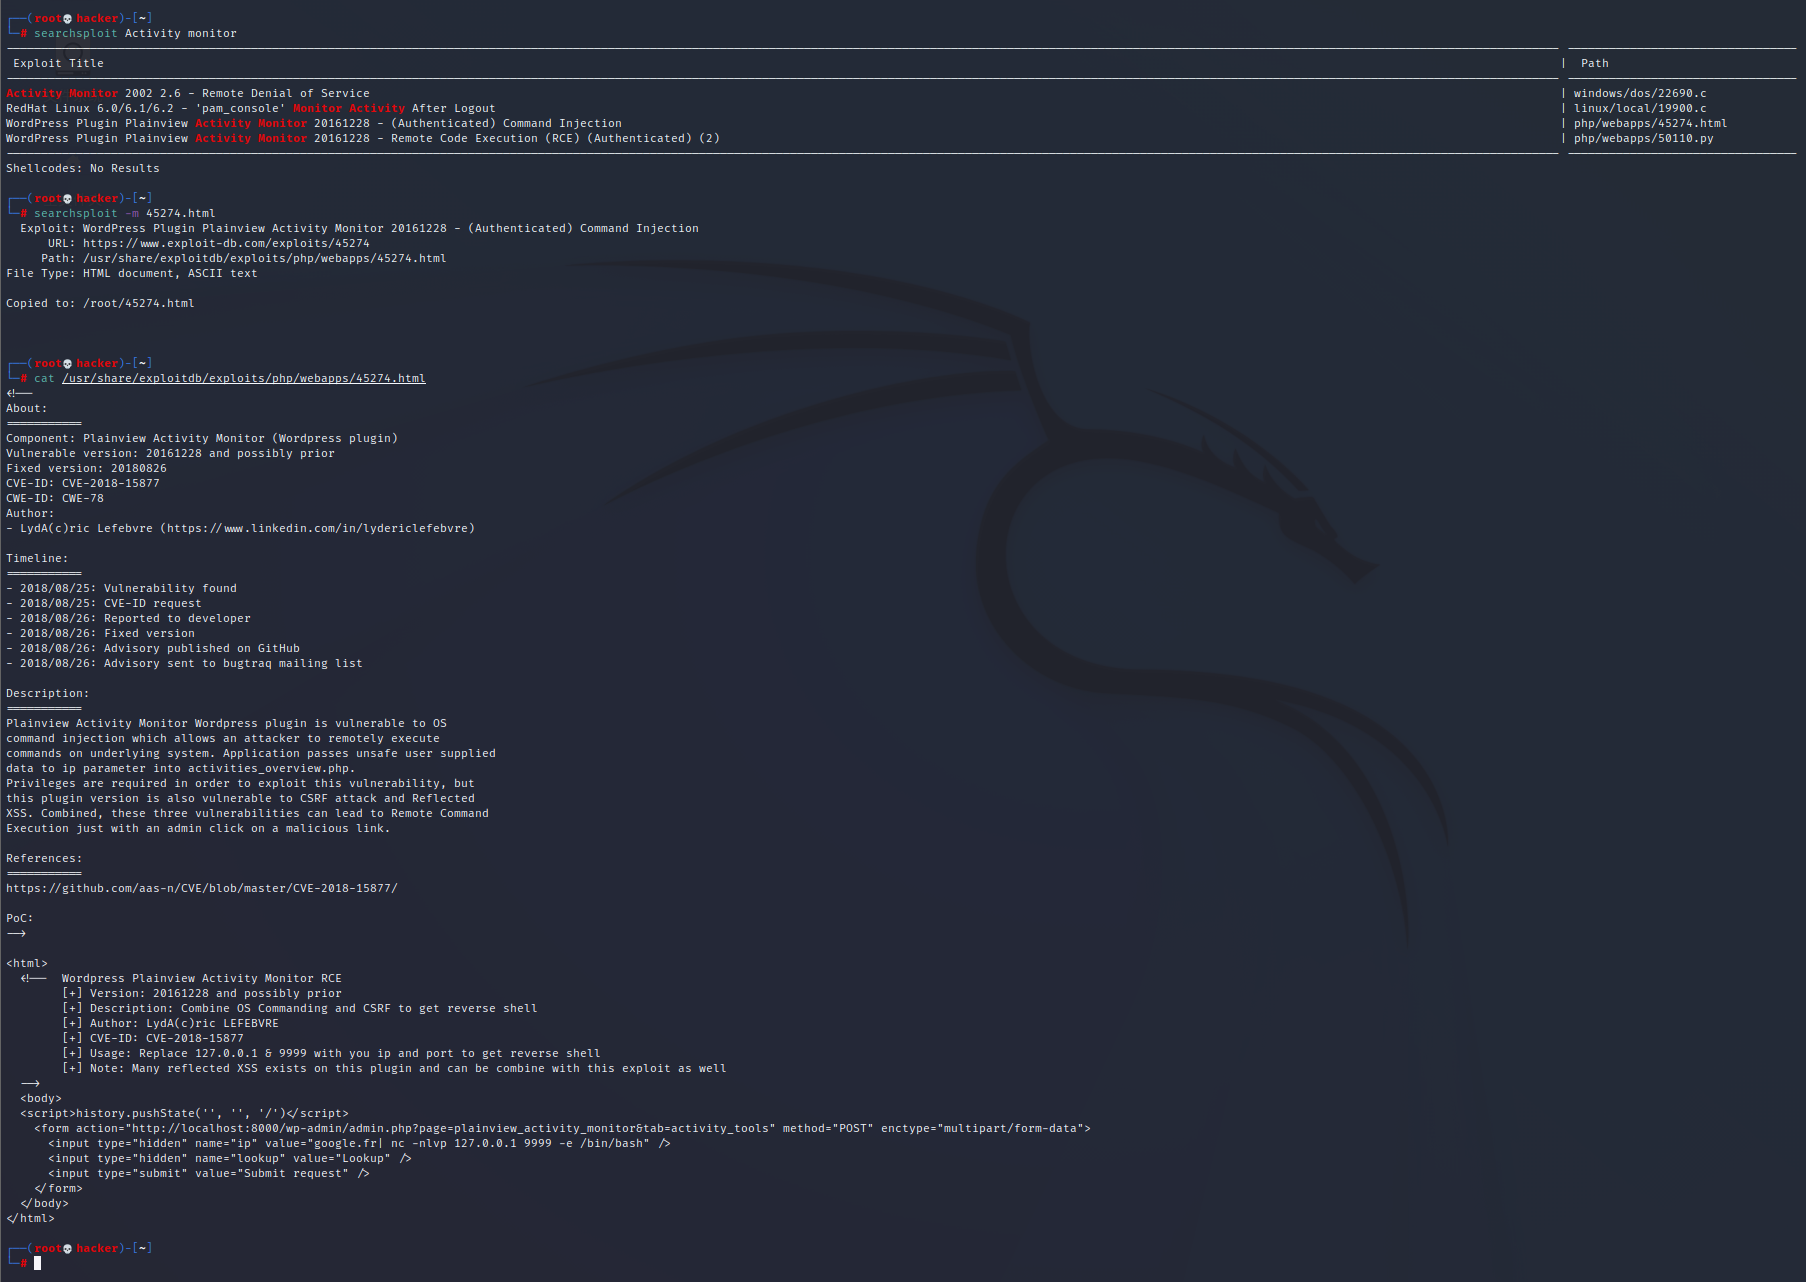Click the skull icon in the bottom prompt
Image resolution: width=1806 pixels, height=1282 pixels.
[68, 1248]
